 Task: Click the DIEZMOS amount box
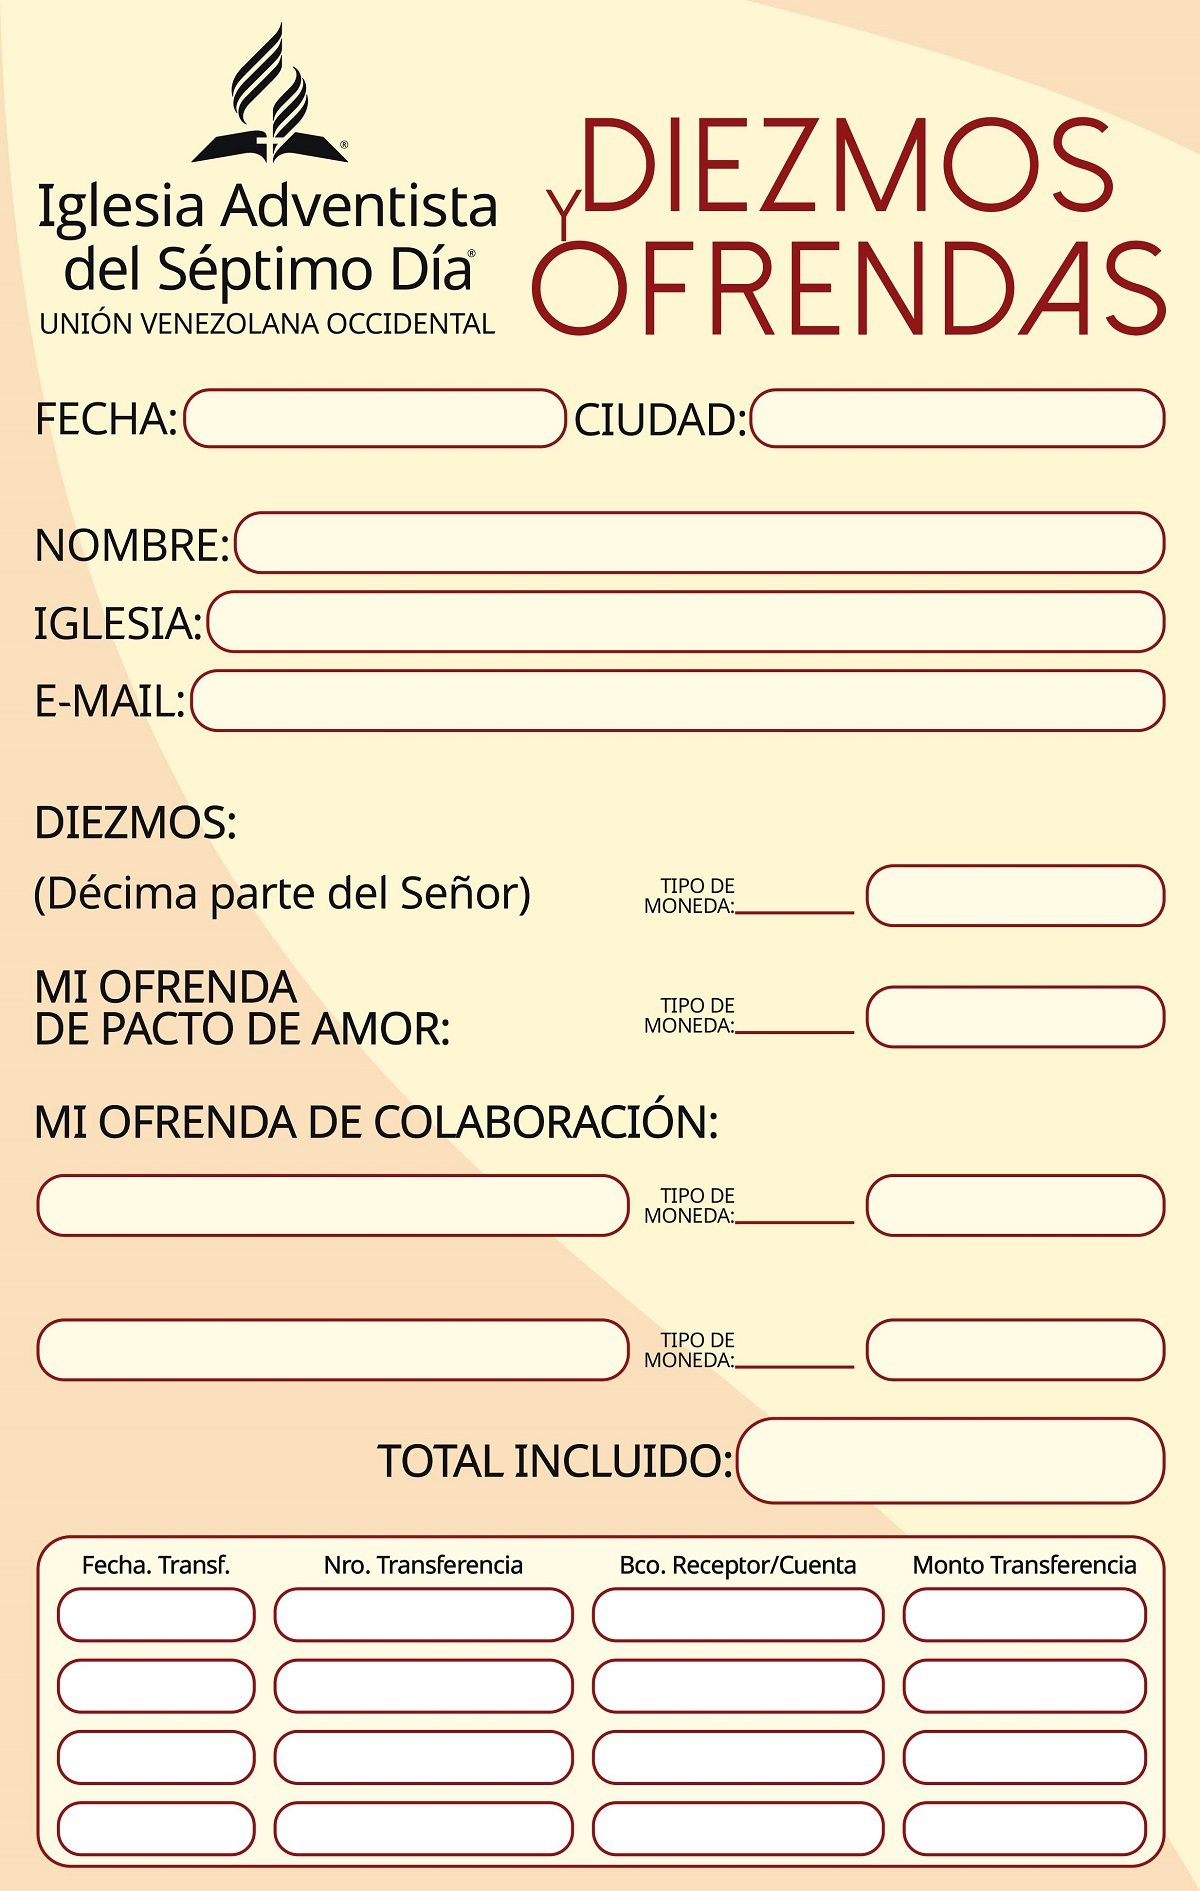coord(1015,895)
